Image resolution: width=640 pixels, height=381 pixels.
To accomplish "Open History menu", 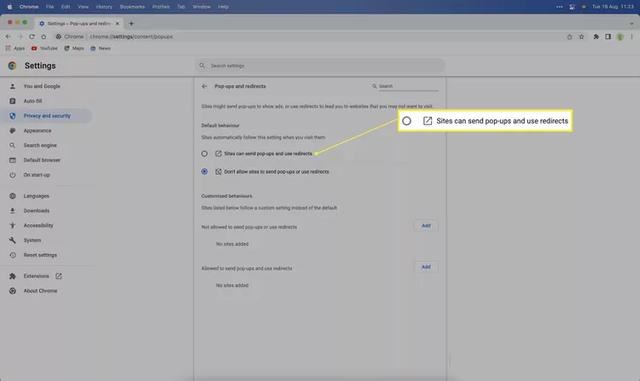I will pyautogui.click(x=104, y=7).
